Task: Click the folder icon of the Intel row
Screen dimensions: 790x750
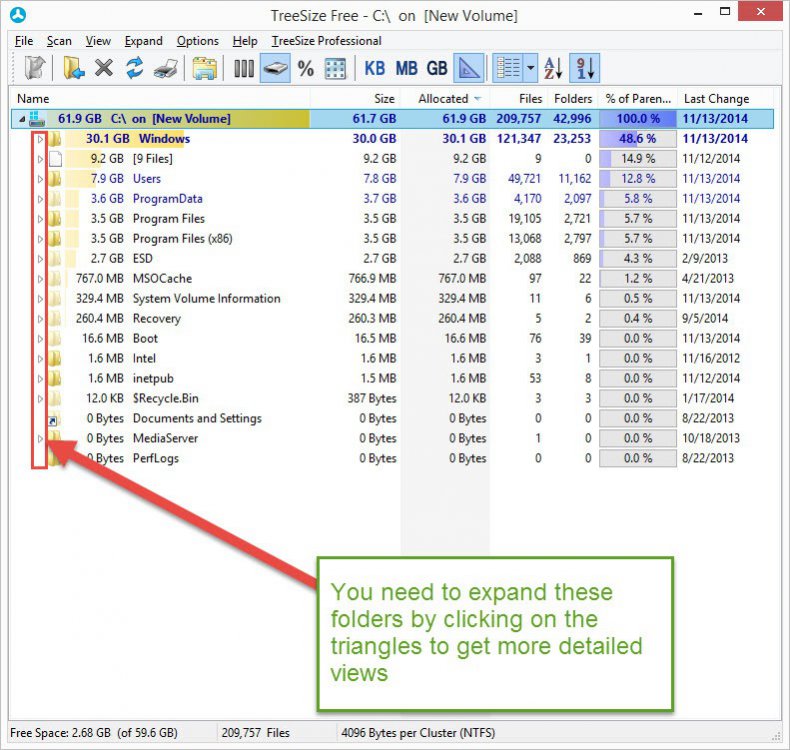Action: (55, 358)
